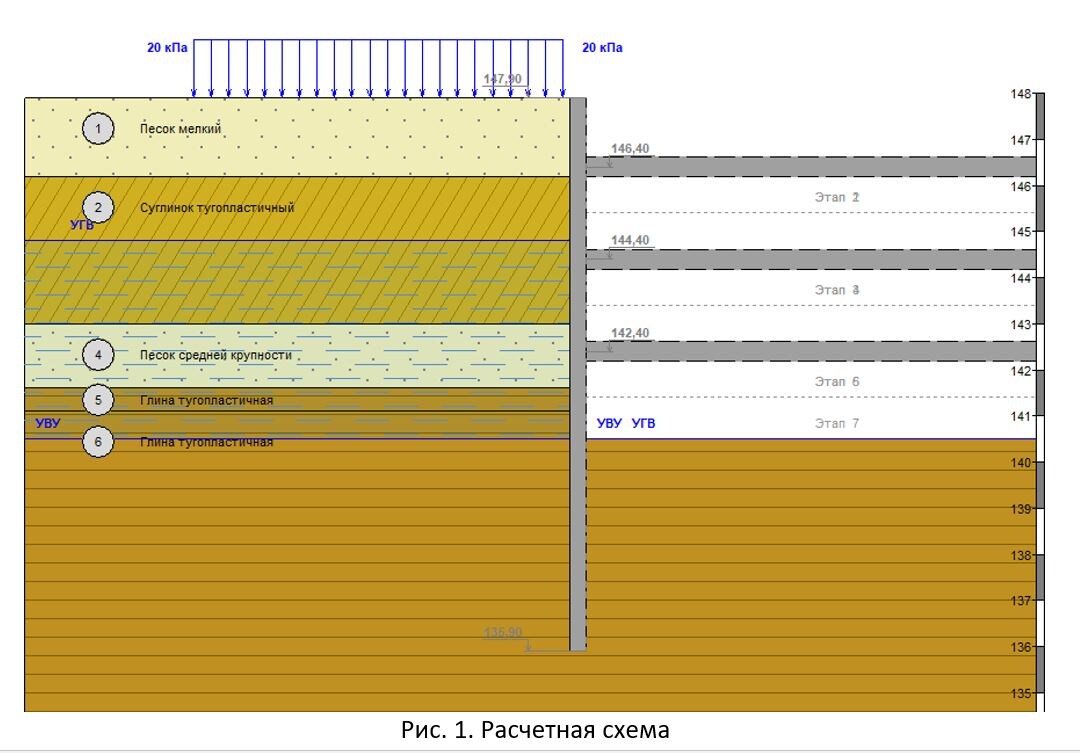Click the 'Песок мелкий' layer label
The height and width of the screenshot is (753, 1080).
click(180, 128)
